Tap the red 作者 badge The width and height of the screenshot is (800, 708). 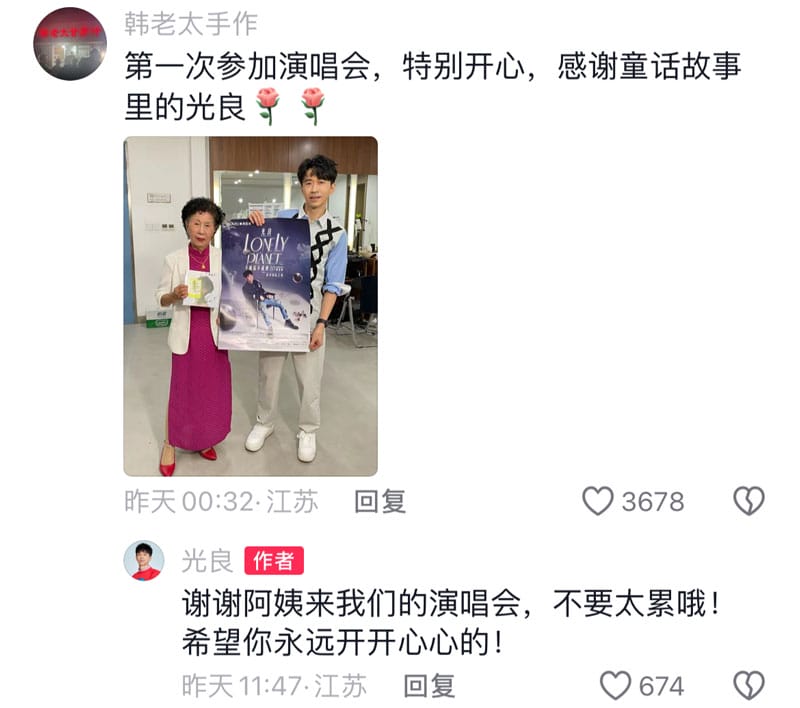point(274,561)
